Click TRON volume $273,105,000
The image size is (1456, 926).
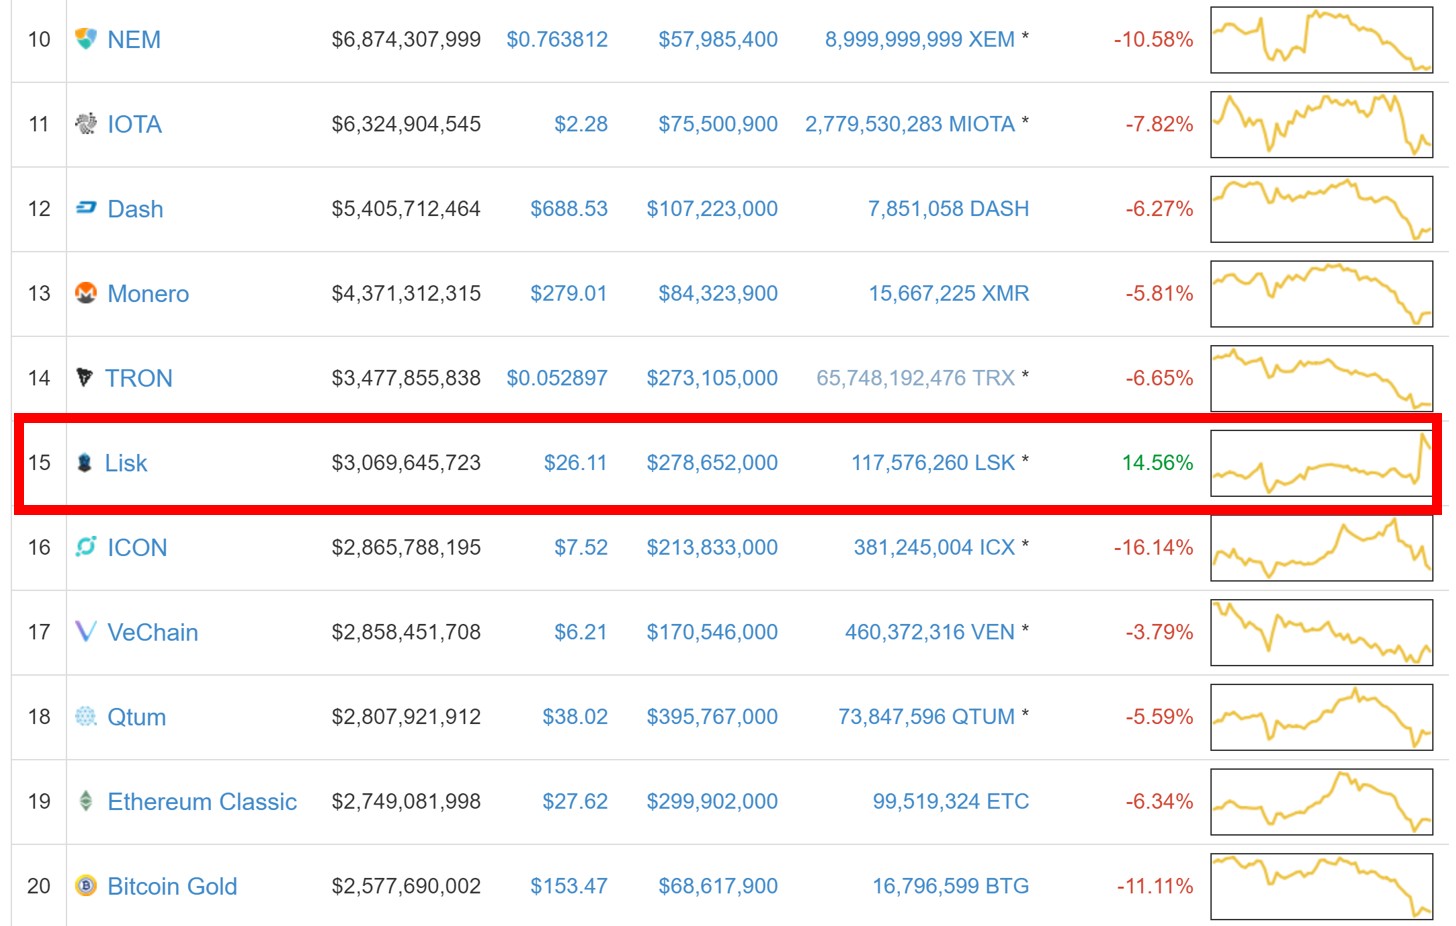[712, 378]
